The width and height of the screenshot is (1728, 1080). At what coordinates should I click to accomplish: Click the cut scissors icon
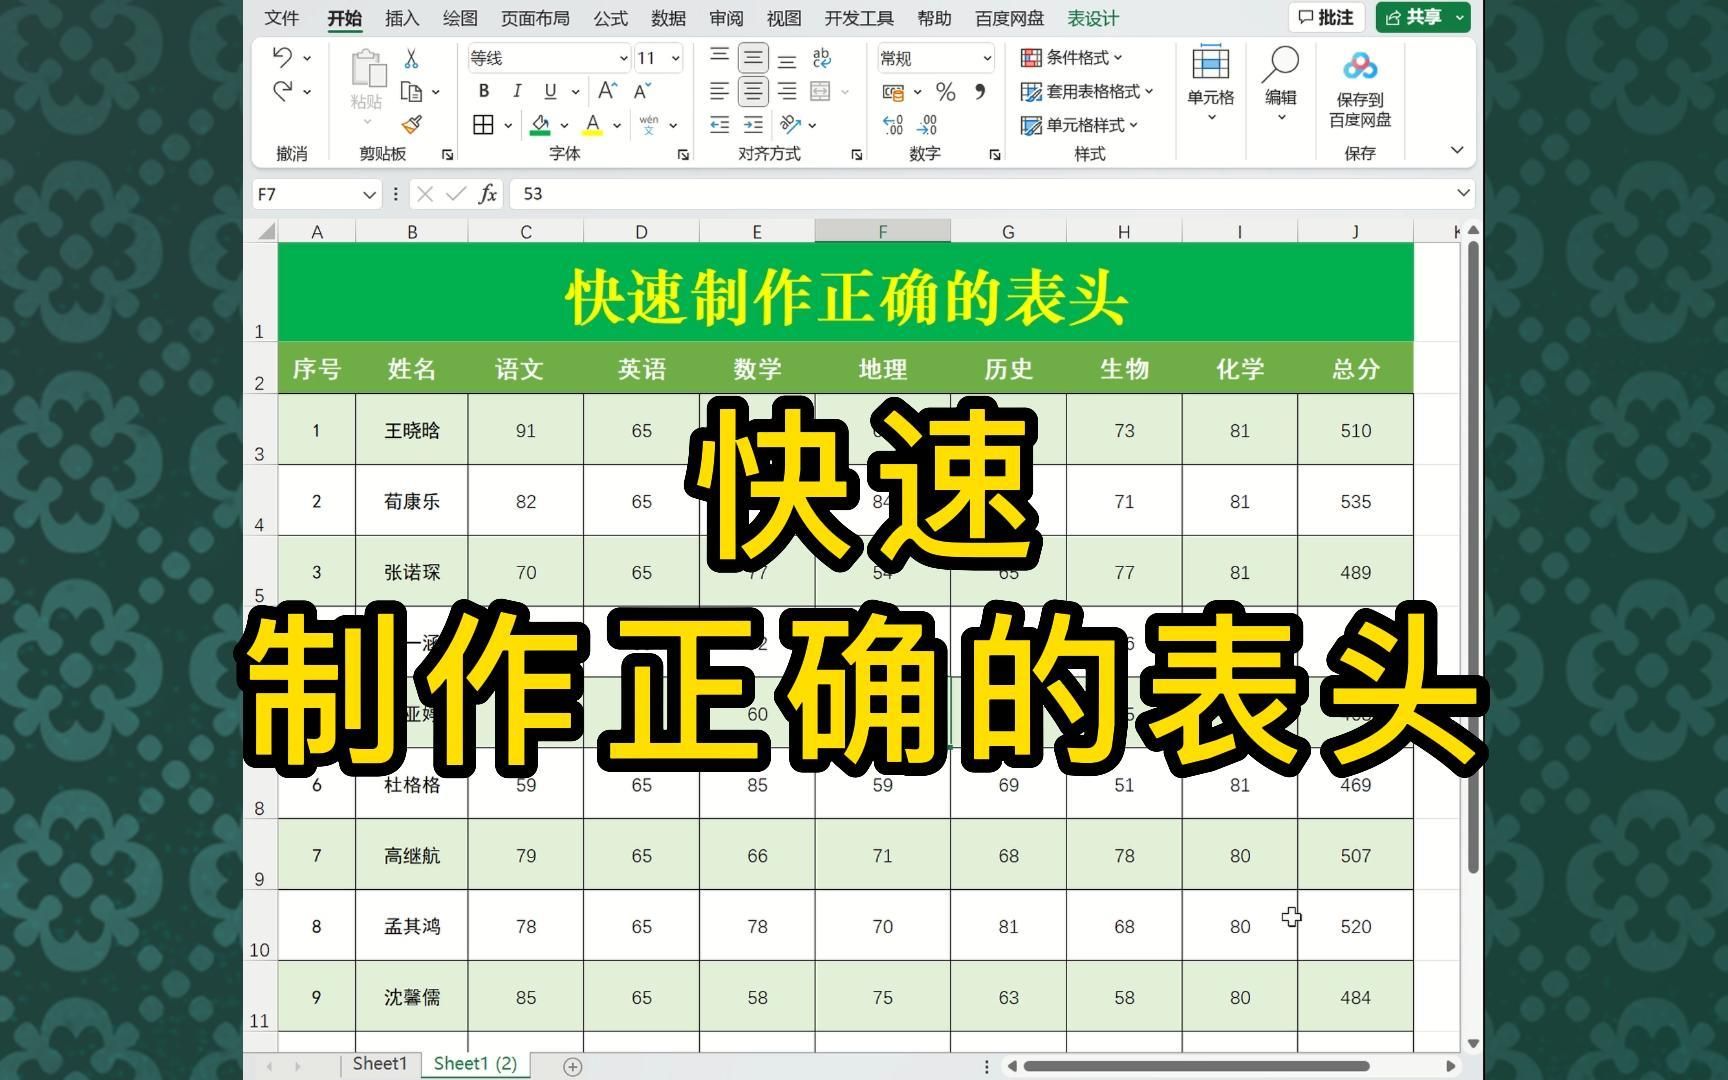coord(411,58)
